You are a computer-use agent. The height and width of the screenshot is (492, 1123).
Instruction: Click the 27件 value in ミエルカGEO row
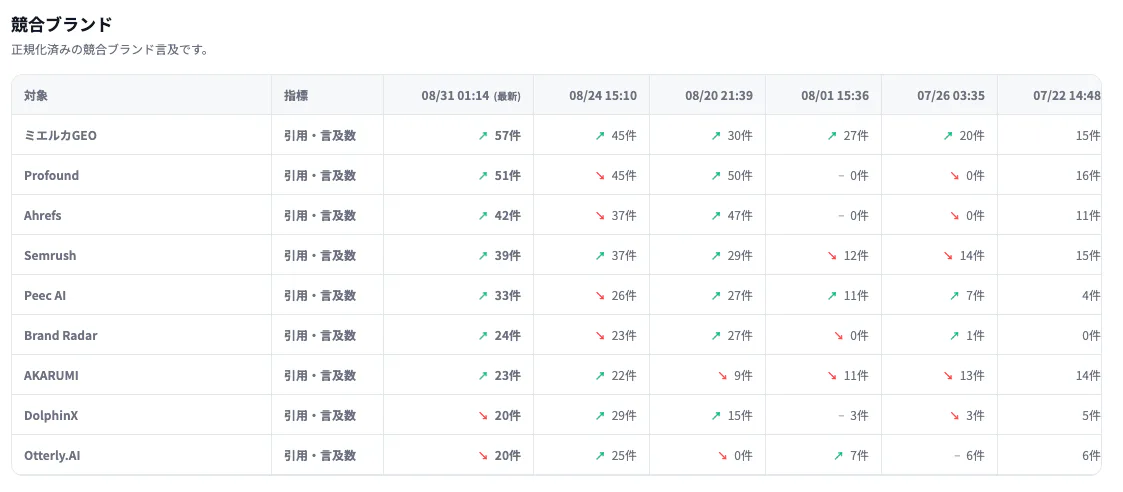pyautogui.click(x=856, y=135)
